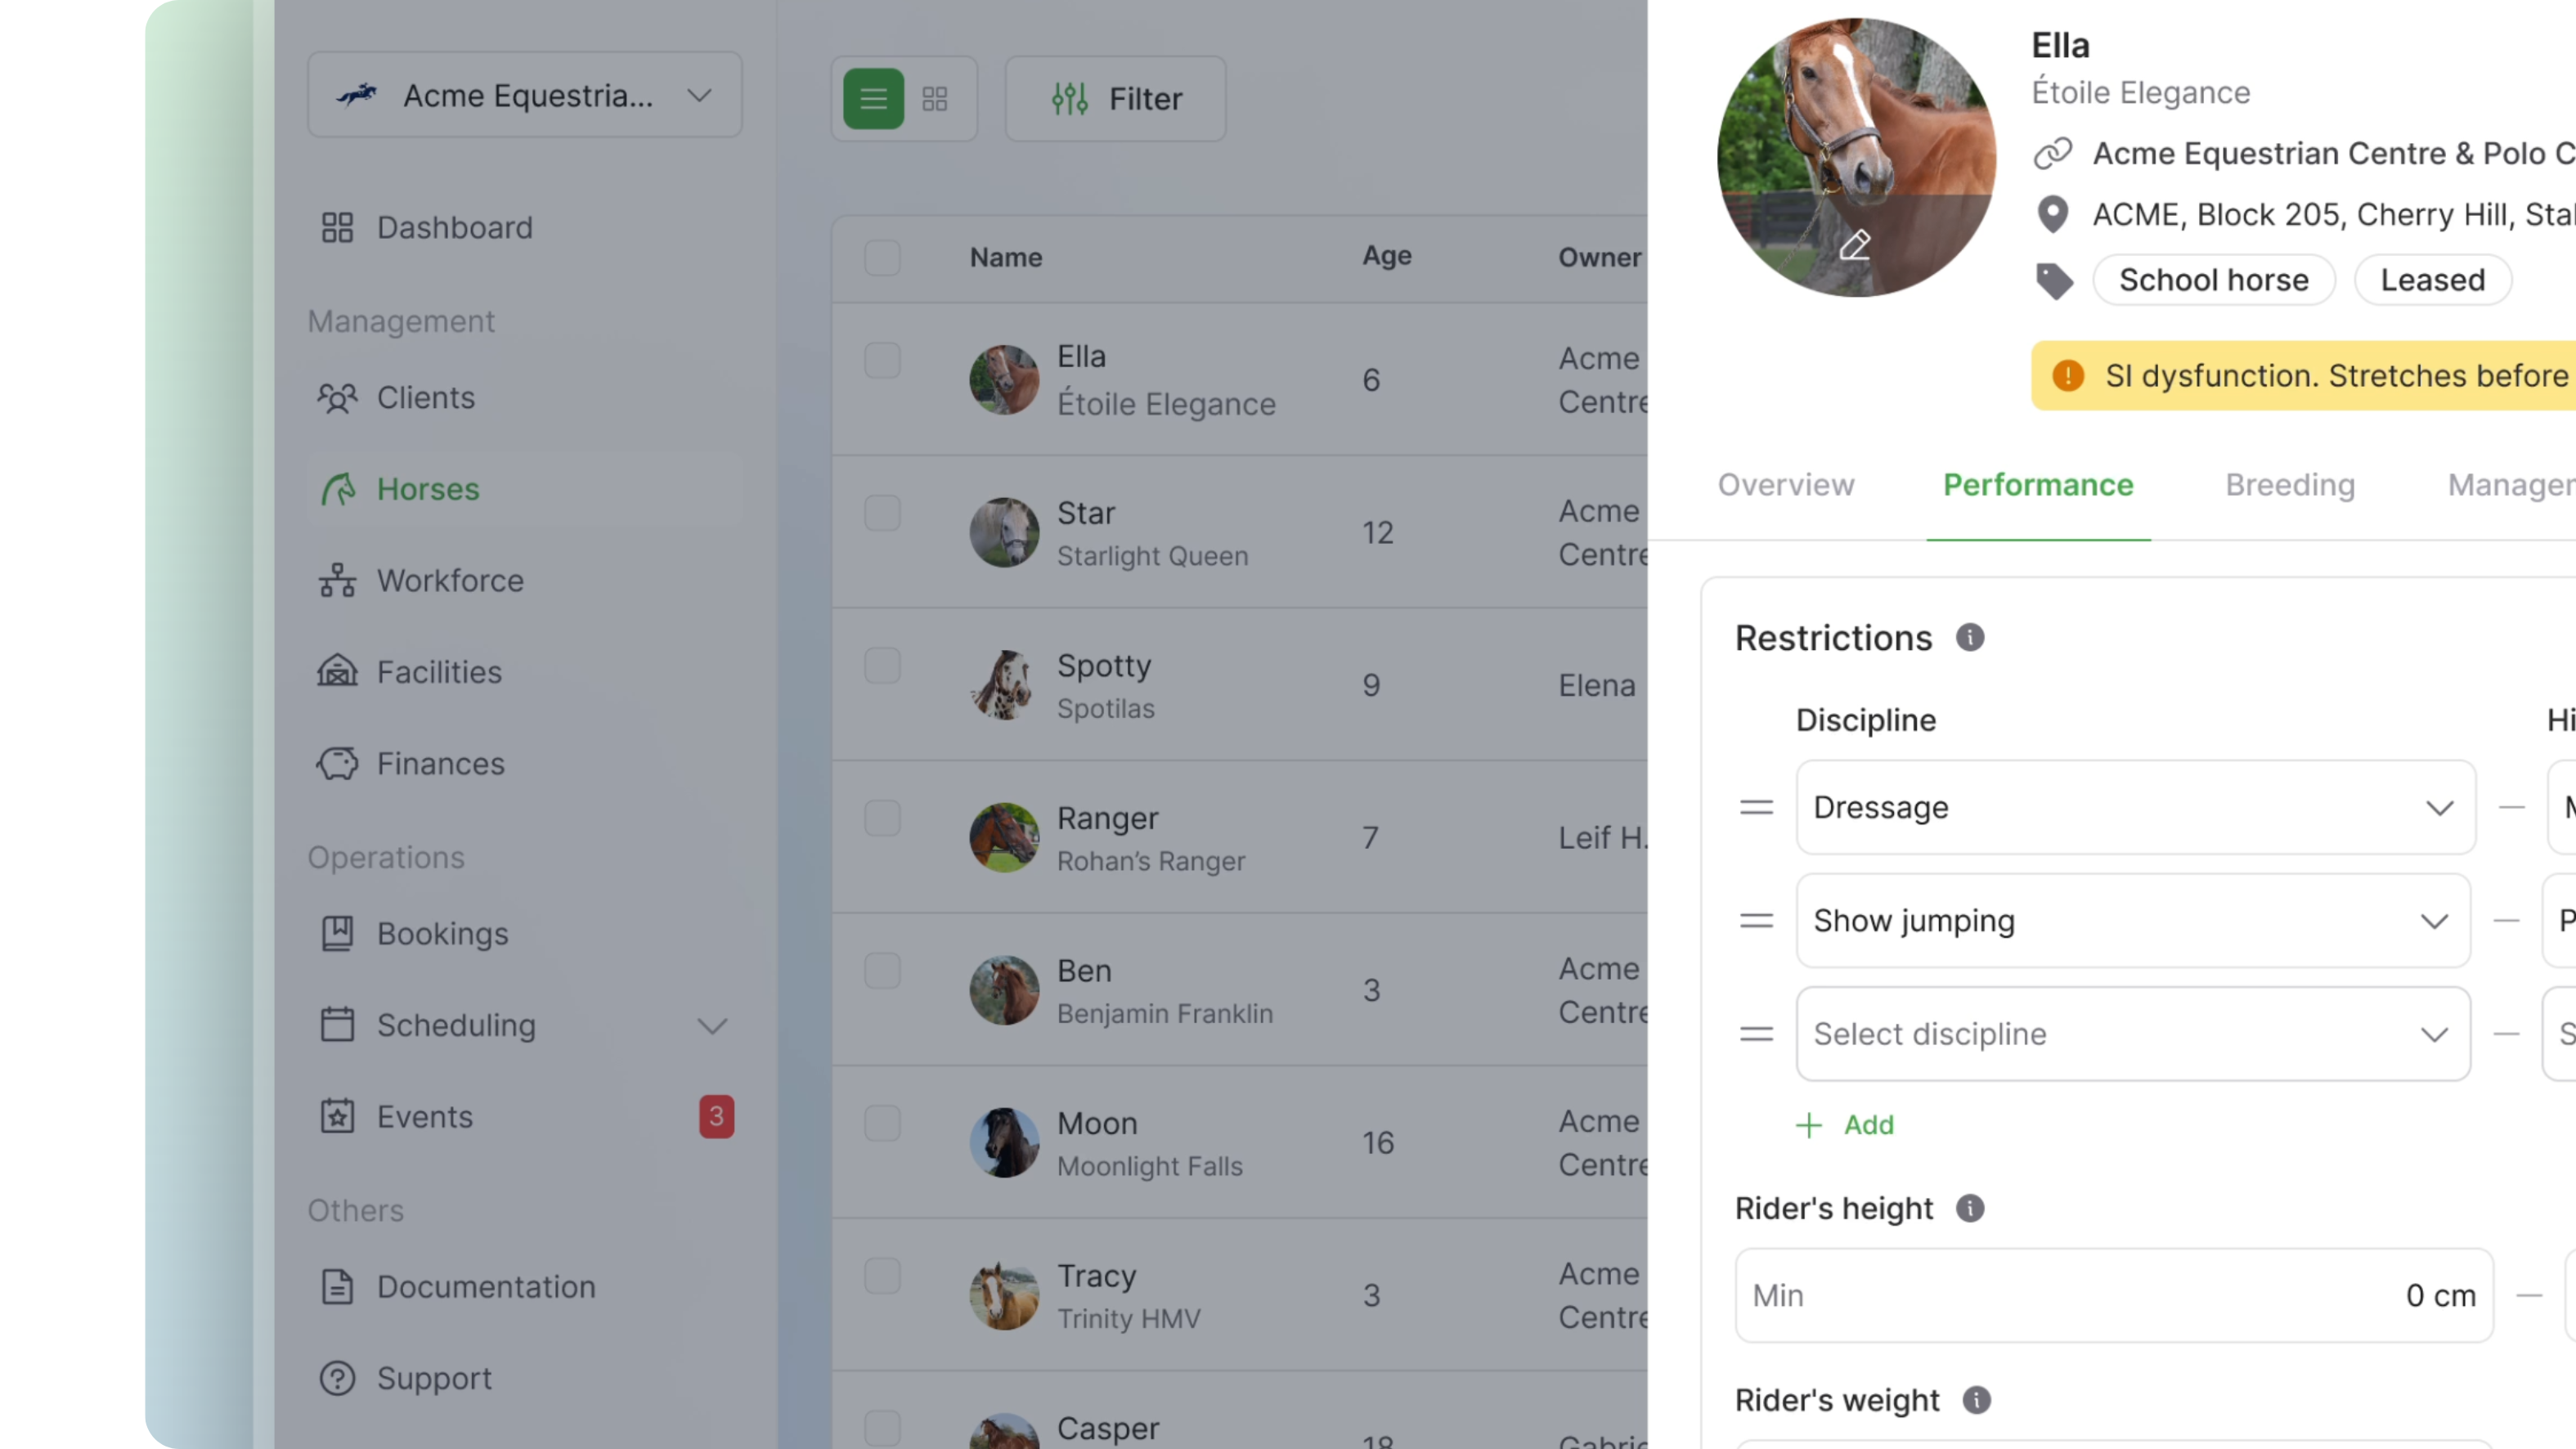Click Ella's horse profile thumbnail
The image size is (2576, 1449).
(1002, 377)
